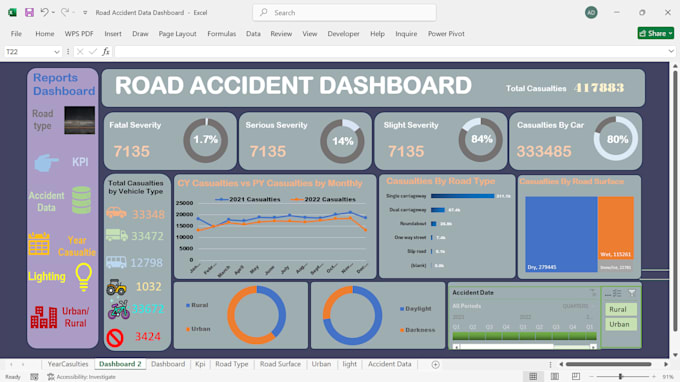This screenshot has width=680, height=382.
Task: Open the KPI link
Action: [80, 162]
